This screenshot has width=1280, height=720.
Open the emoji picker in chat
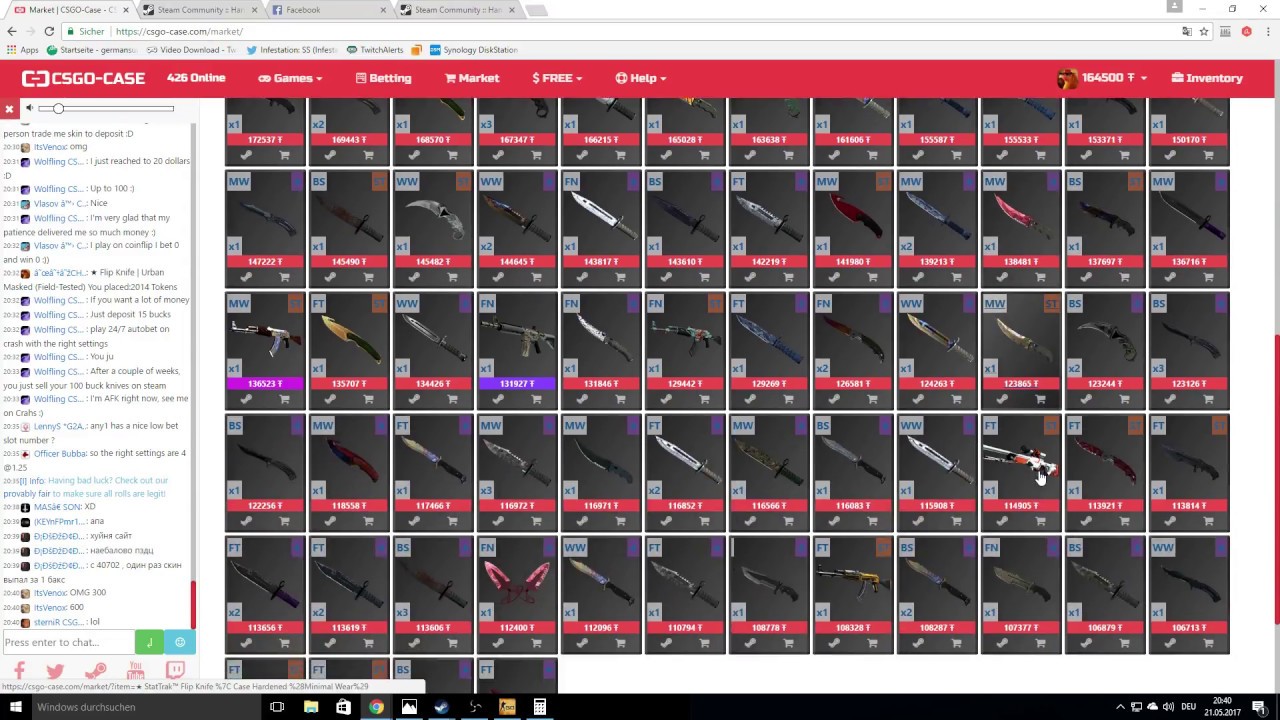[180, 642]
